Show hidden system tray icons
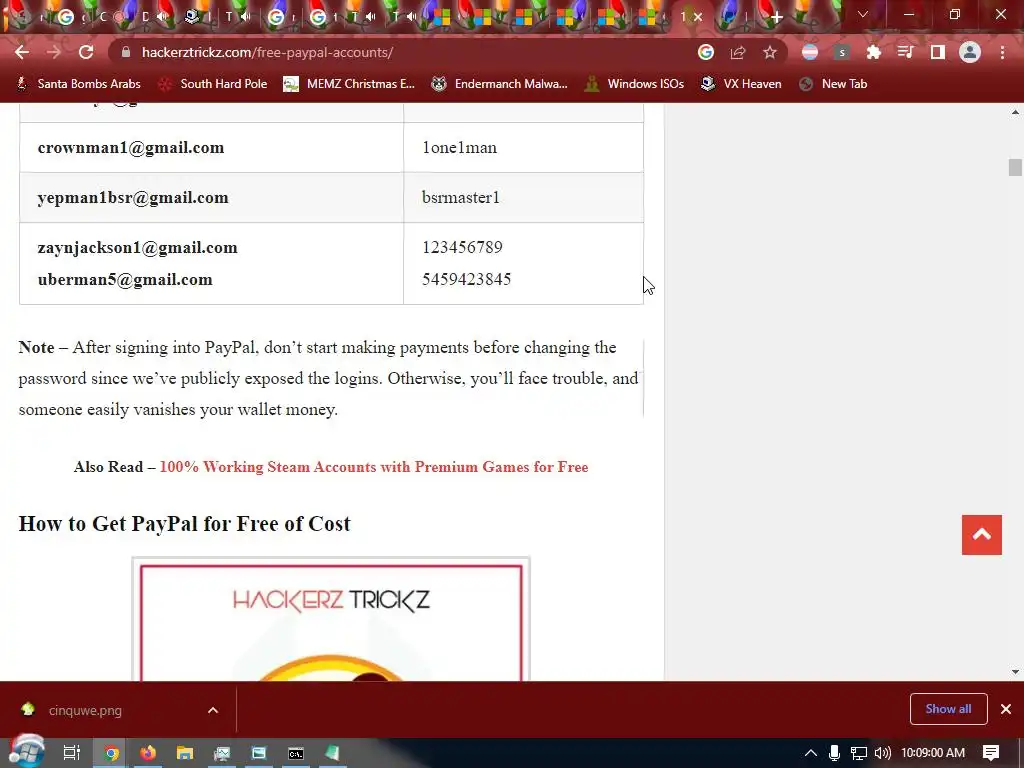1024x768 pixels. [810, 753]
